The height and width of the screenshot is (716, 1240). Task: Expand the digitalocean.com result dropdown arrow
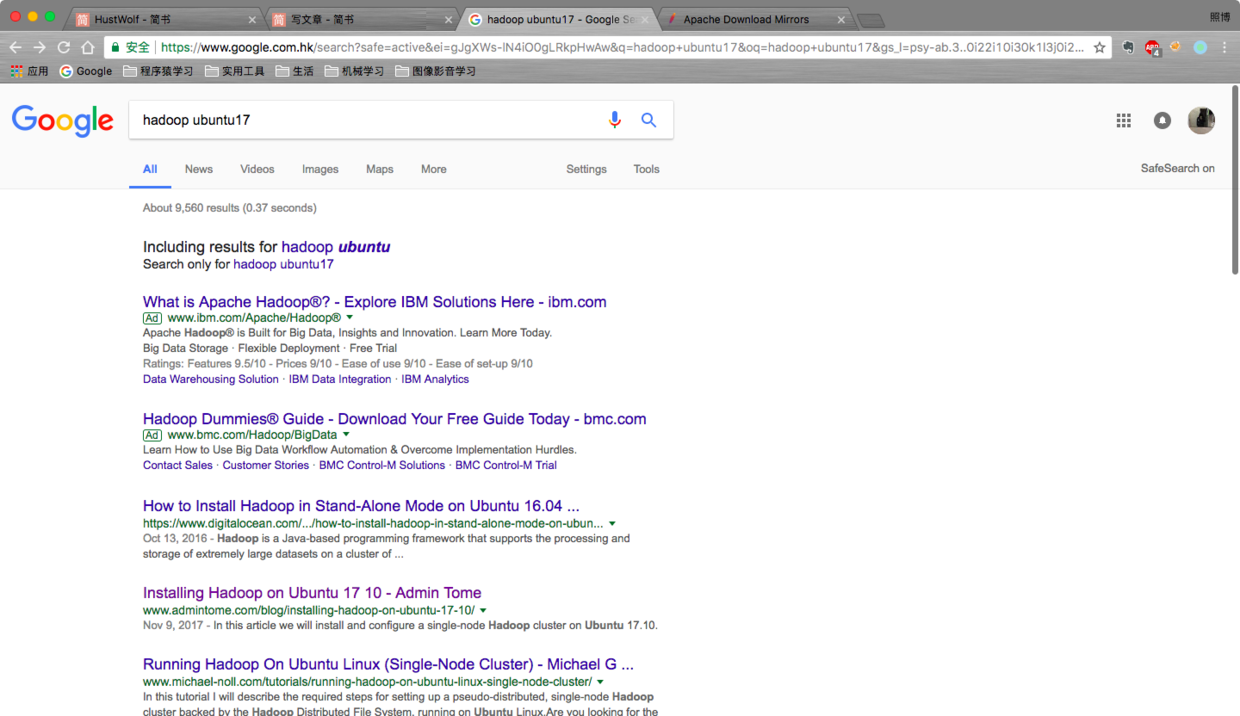[612, 523]
